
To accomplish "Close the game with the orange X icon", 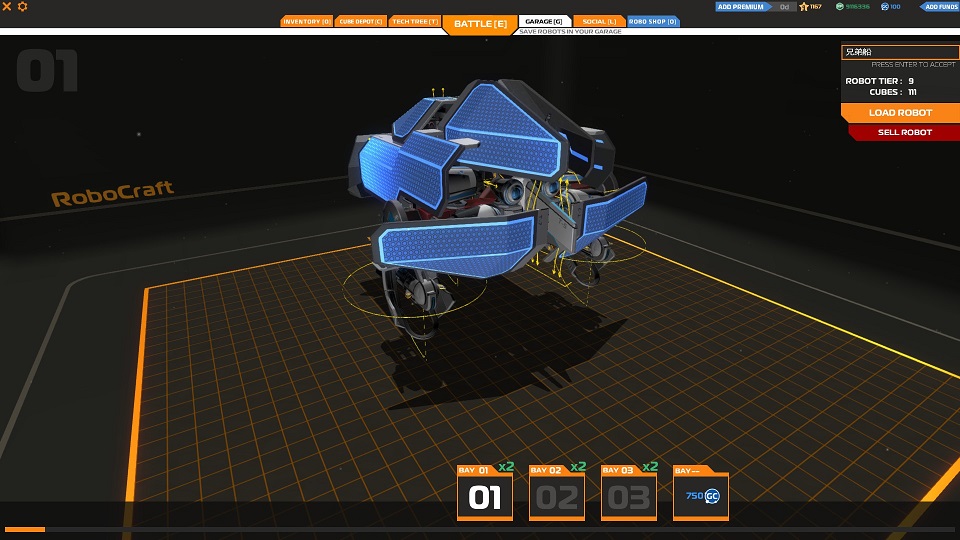I will click(7, 6).
